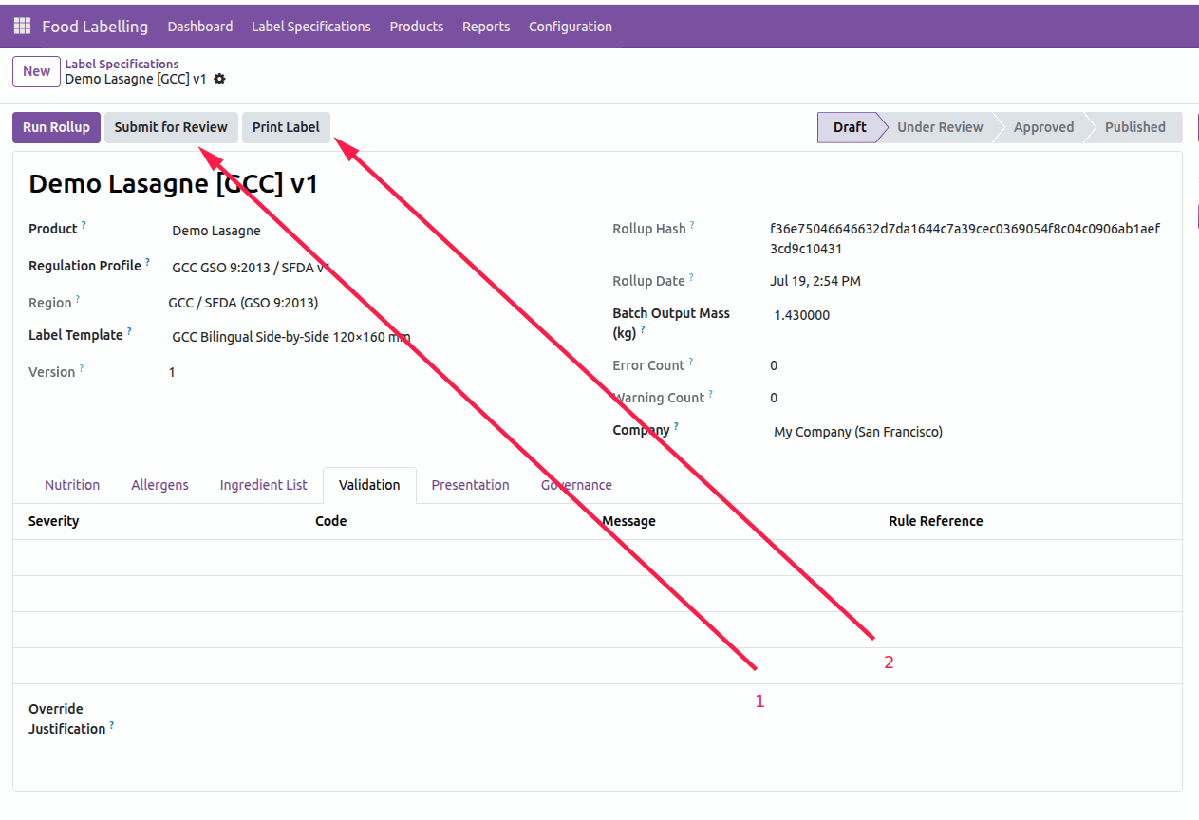Select the Under Review status stage
1199x820 pixels.
(940, 127)
